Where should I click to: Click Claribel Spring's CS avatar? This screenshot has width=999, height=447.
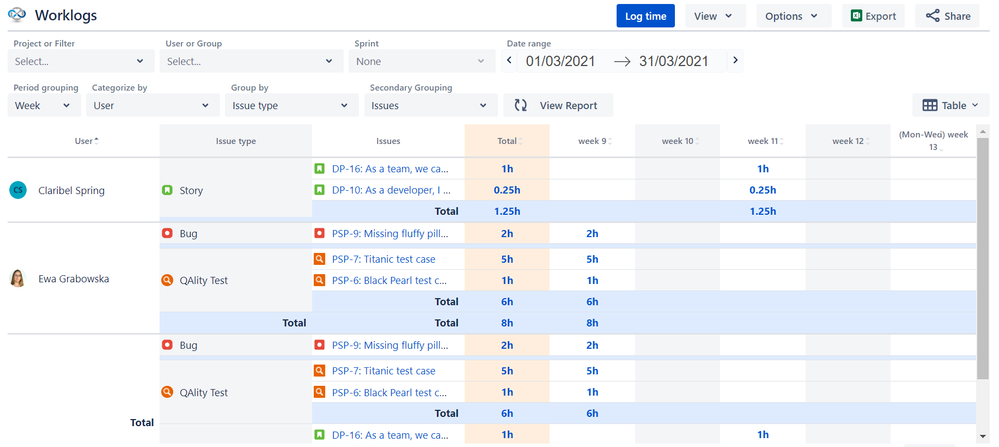(18, 190)
